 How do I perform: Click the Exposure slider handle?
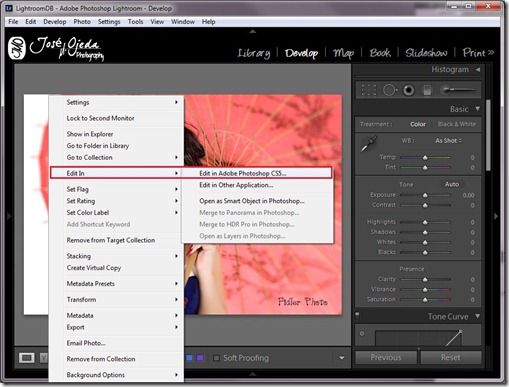coord(425,195)
